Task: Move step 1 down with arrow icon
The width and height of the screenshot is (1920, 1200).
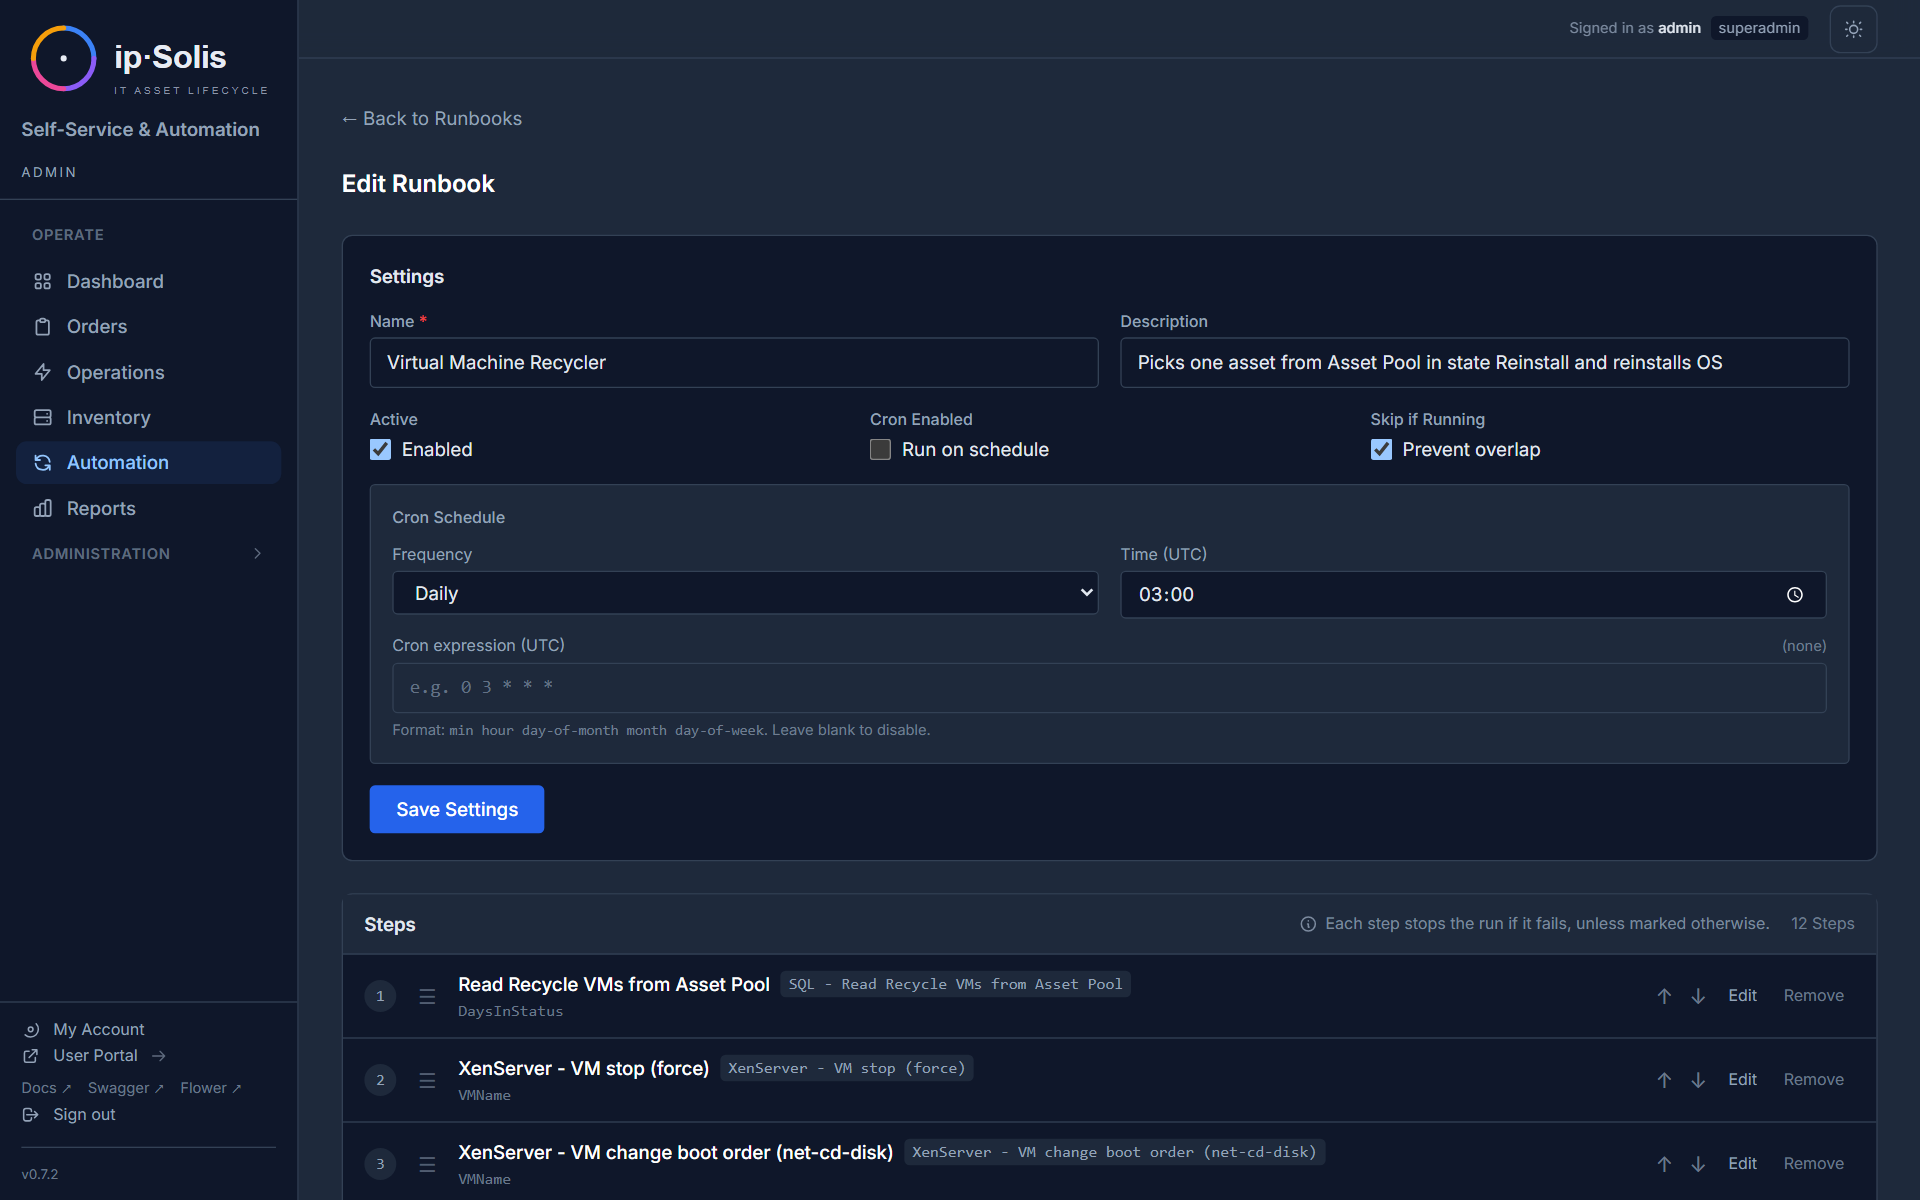Action: coord(1698,996)
